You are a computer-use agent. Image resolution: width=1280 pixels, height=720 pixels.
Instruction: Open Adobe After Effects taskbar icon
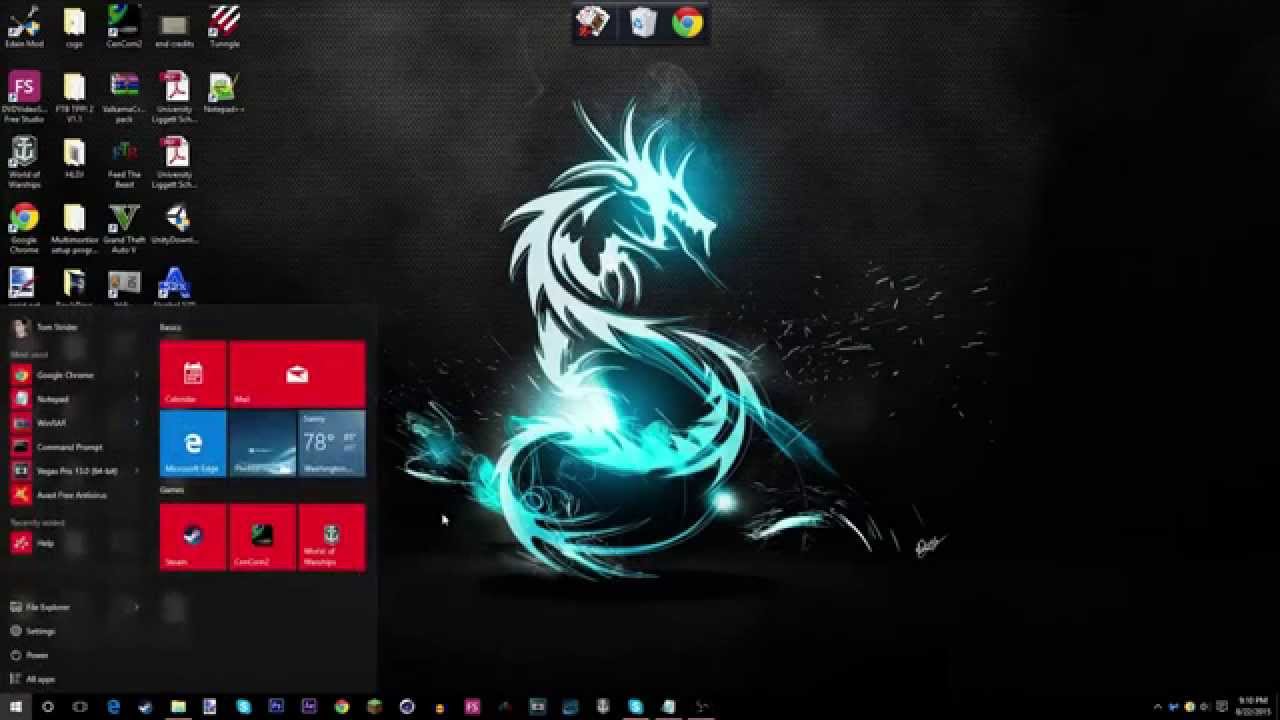[x=309, y=707]
